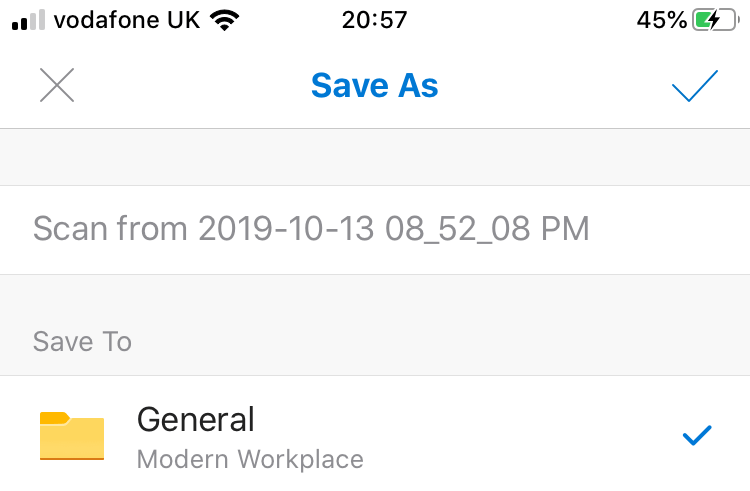Screen dimensions: 750x491
Task: Tap the header bar between X and 'Save As'
Action: point(190,86)
